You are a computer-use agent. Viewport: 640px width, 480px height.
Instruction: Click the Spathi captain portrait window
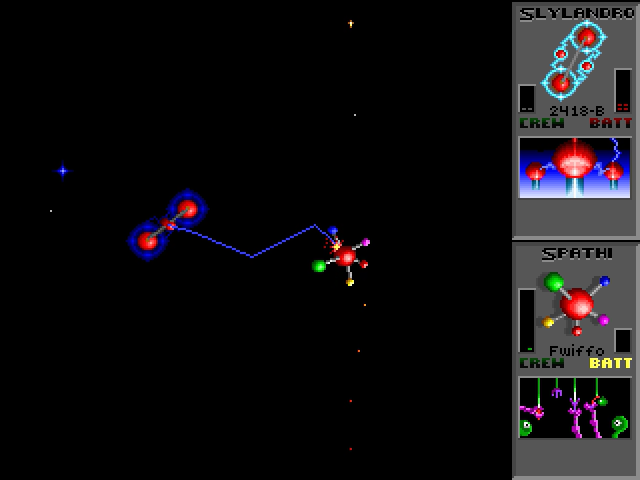pyautogui.click(x=575, y=408)
